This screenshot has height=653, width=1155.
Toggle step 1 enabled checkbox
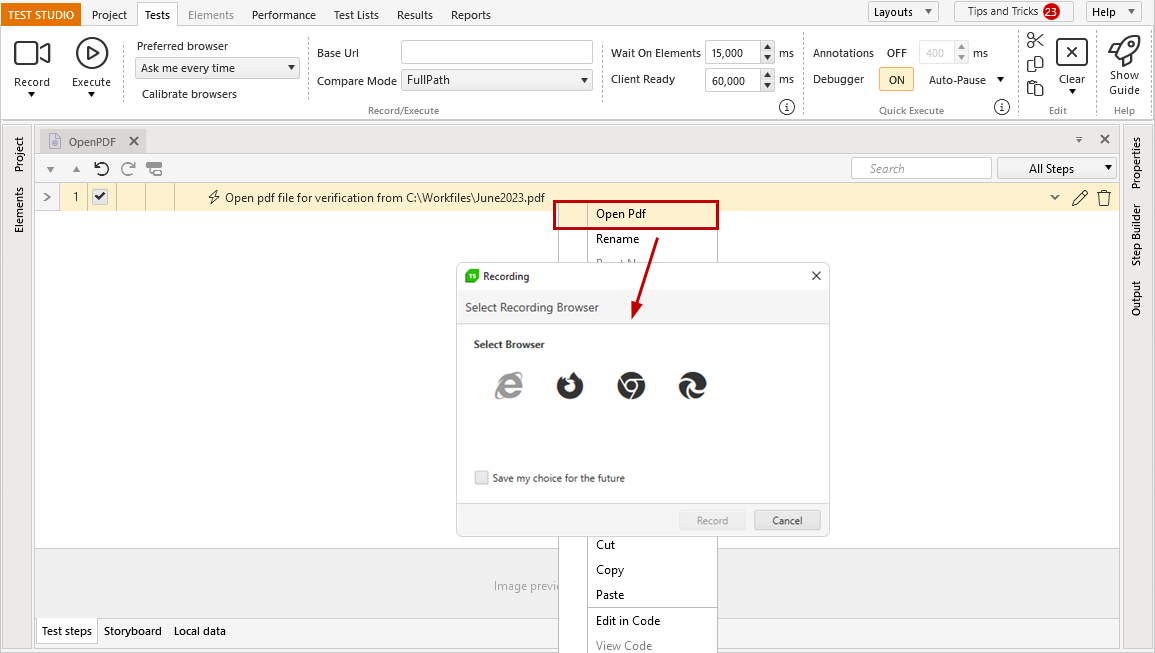tap(100, 197)
